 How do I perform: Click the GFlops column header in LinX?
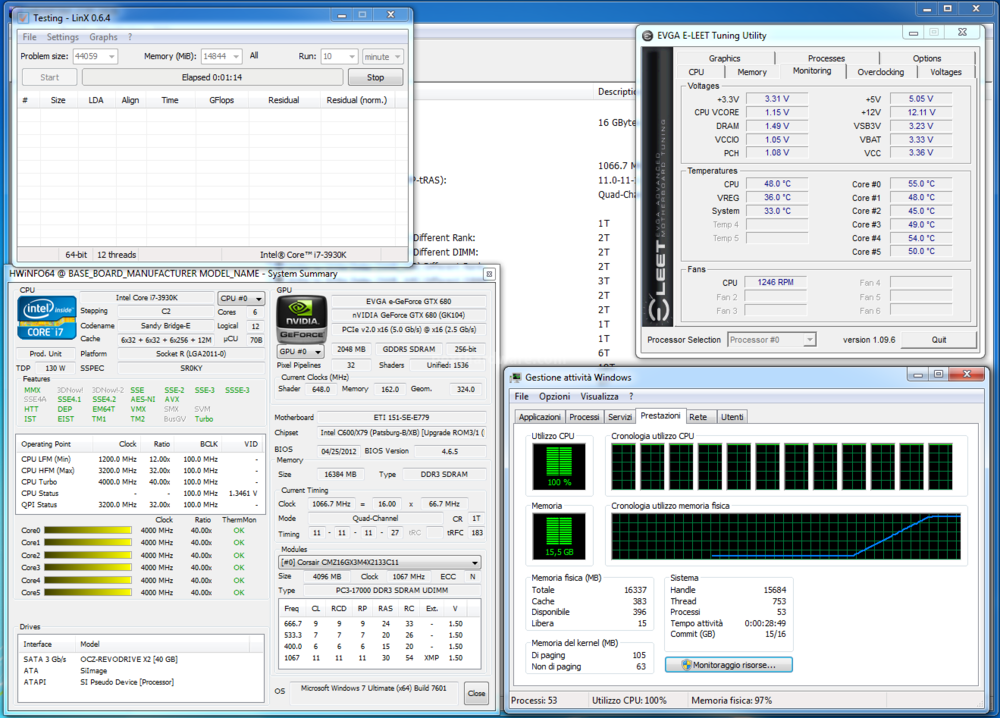(221, 100)
